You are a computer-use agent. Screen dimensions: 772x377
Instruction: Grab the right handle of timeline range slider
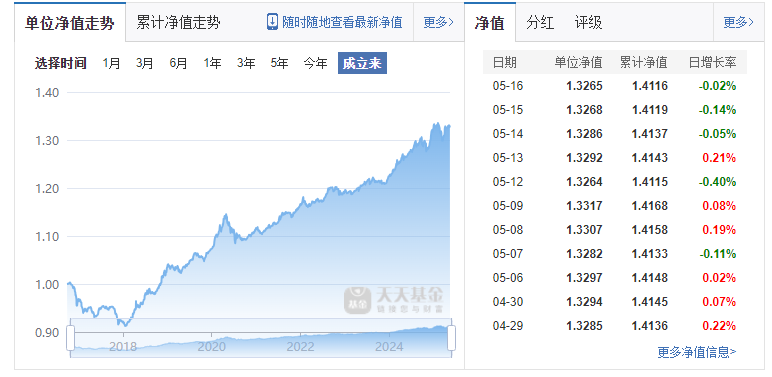coord(451,338)
